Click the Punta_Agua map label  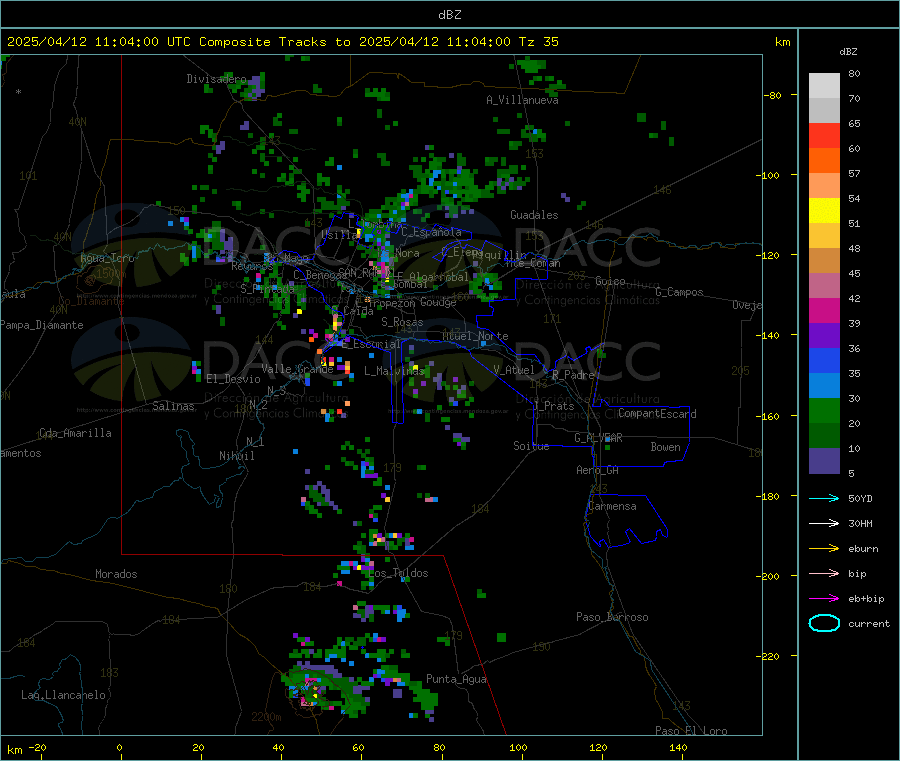point(456,680)
